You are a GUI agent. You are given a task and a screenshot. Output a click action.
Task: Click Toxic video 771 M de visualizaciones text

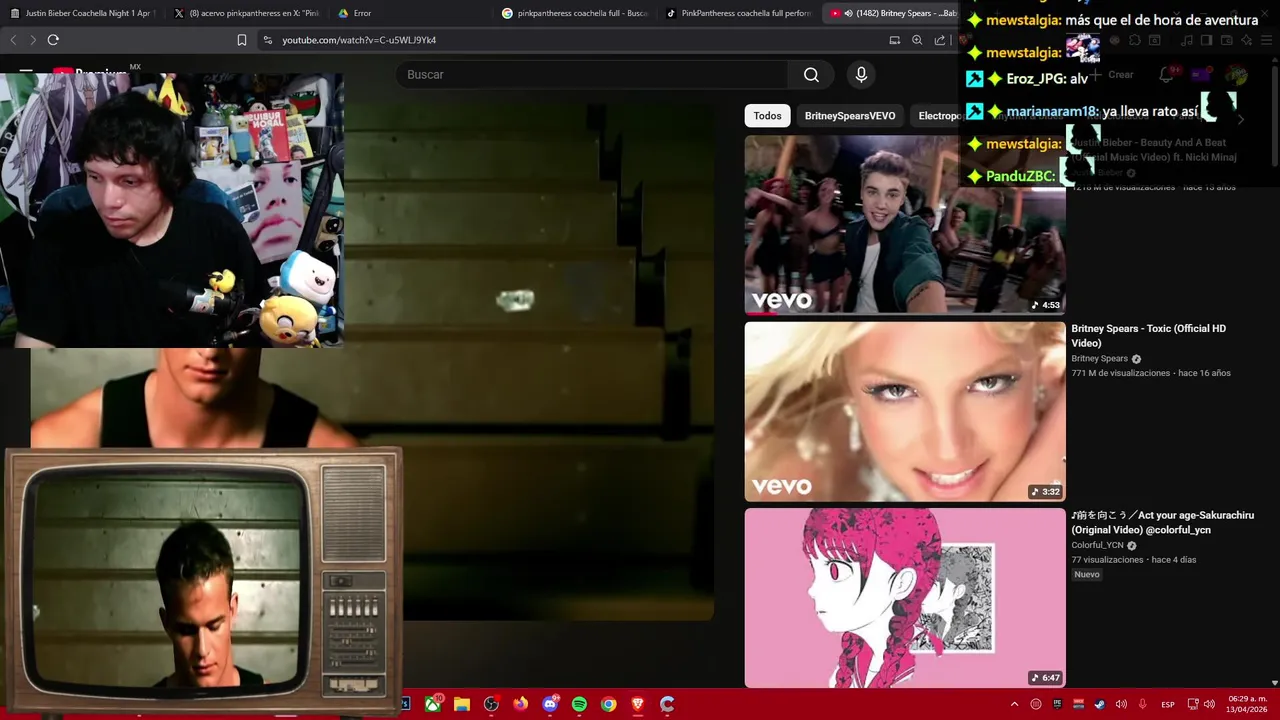1120,373
